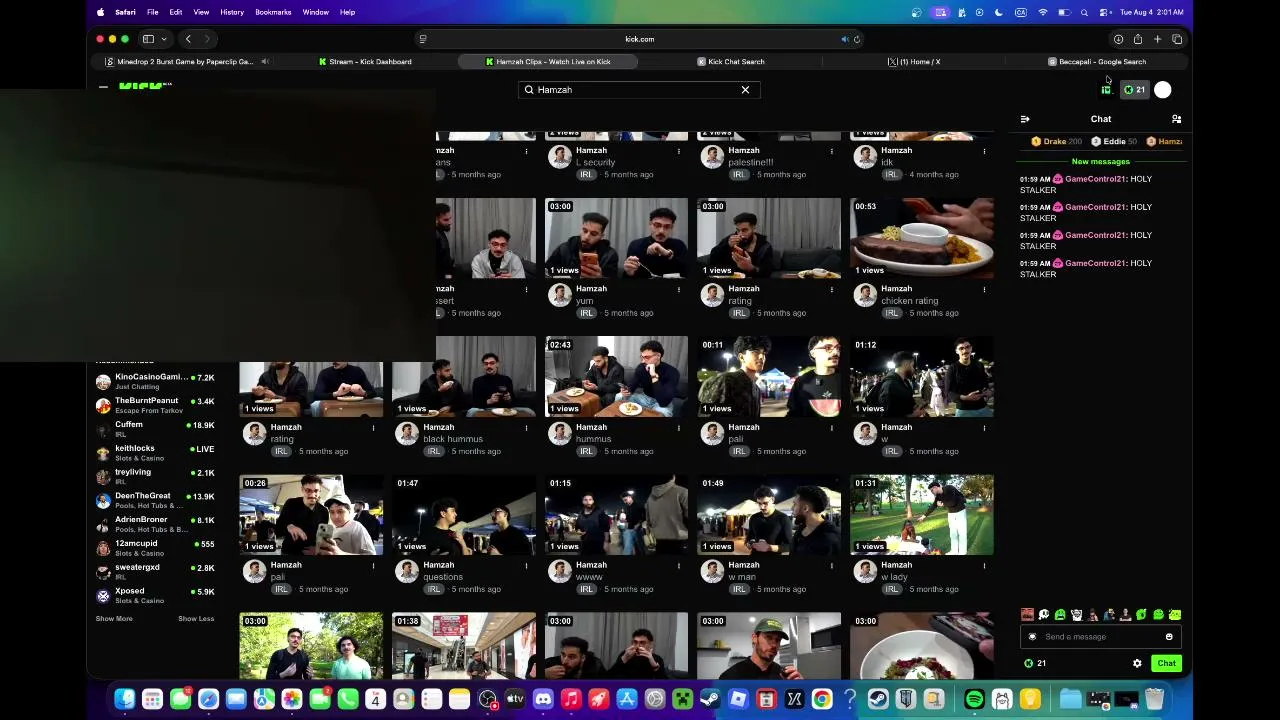Switch to Kick Chat Search tab
The width and height of the screenshot is (1280, 720).
pos(731,62)
